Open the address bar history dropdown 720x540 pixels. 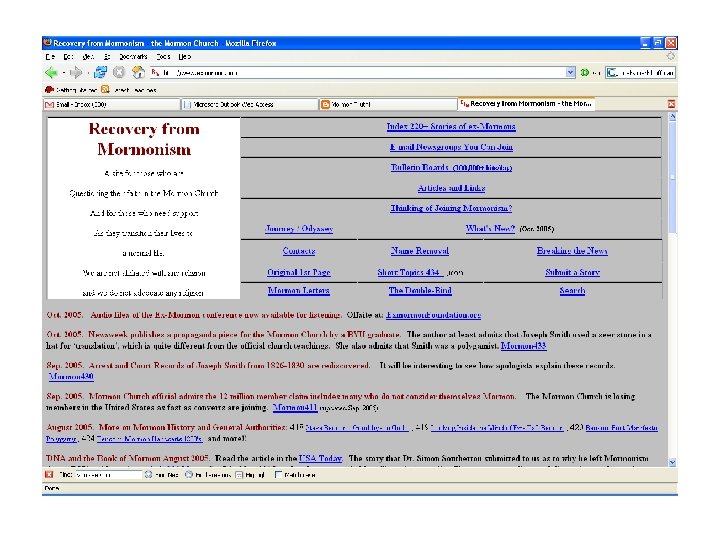[570, 73]
